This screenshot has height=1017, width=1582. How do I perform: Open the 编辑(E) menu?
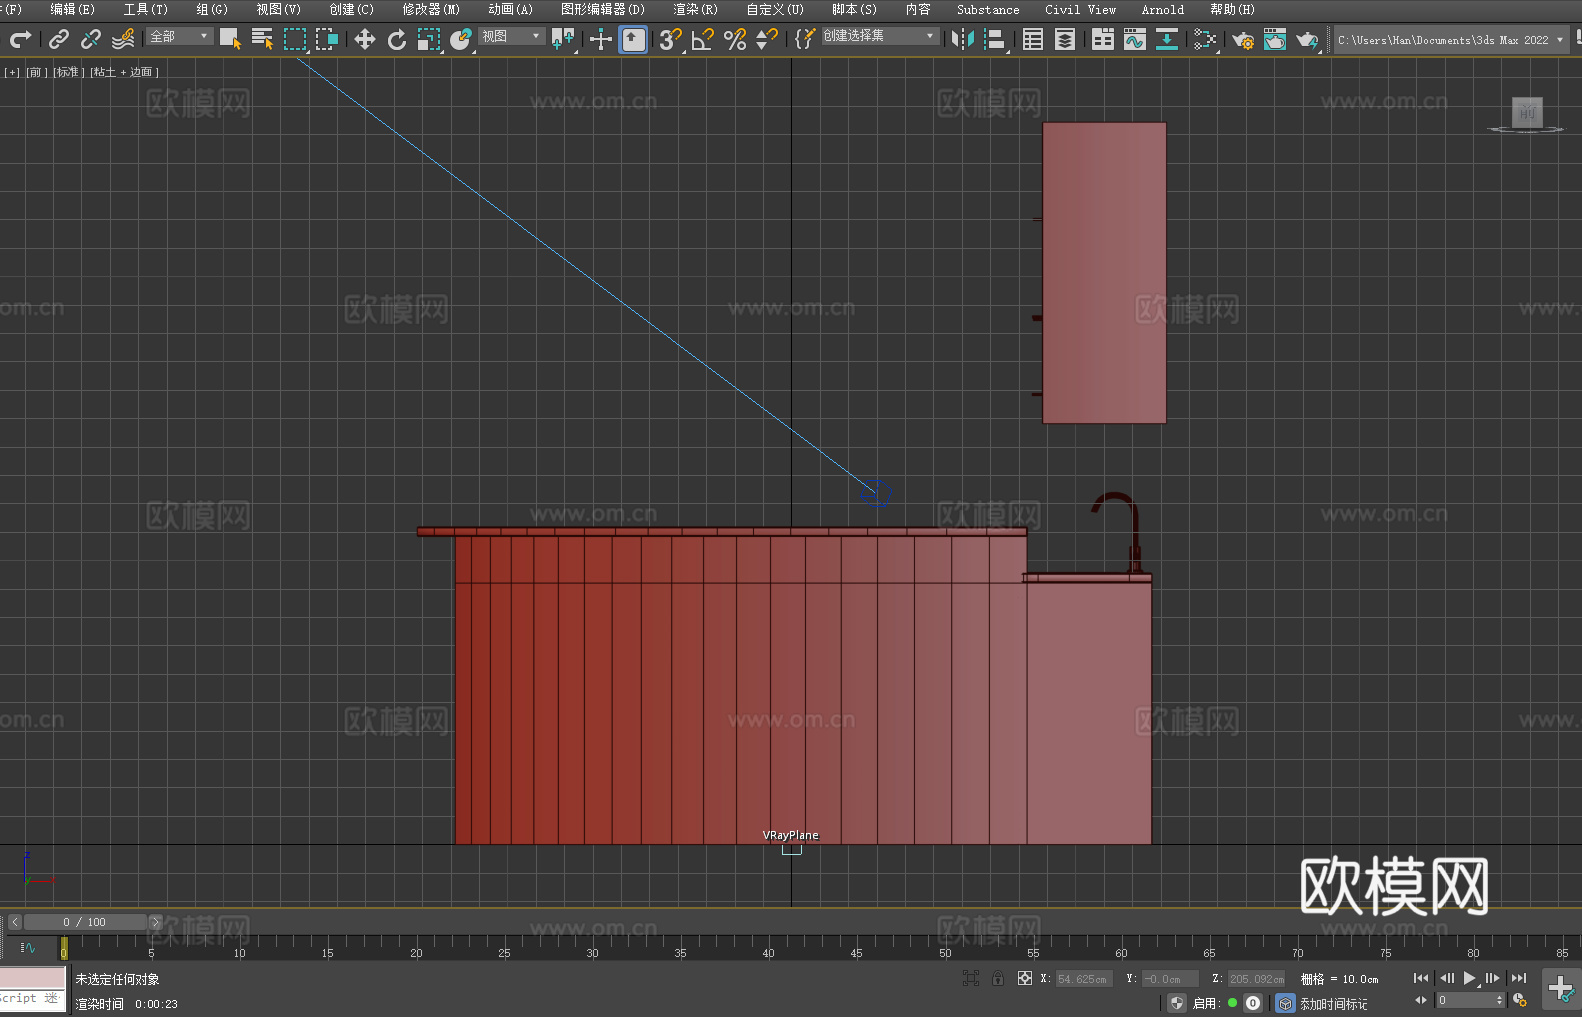coord(72,9)
